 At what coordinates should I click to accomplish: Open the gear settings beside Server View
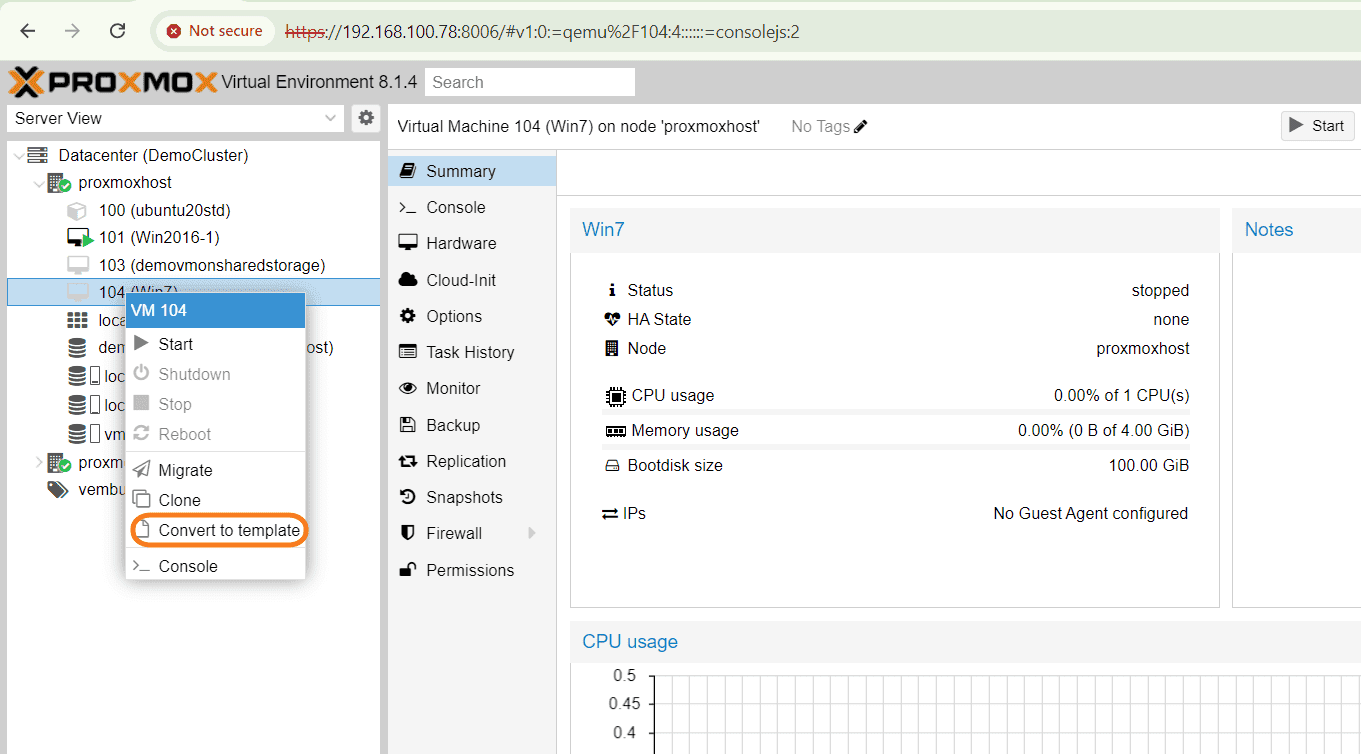(366, 118)
